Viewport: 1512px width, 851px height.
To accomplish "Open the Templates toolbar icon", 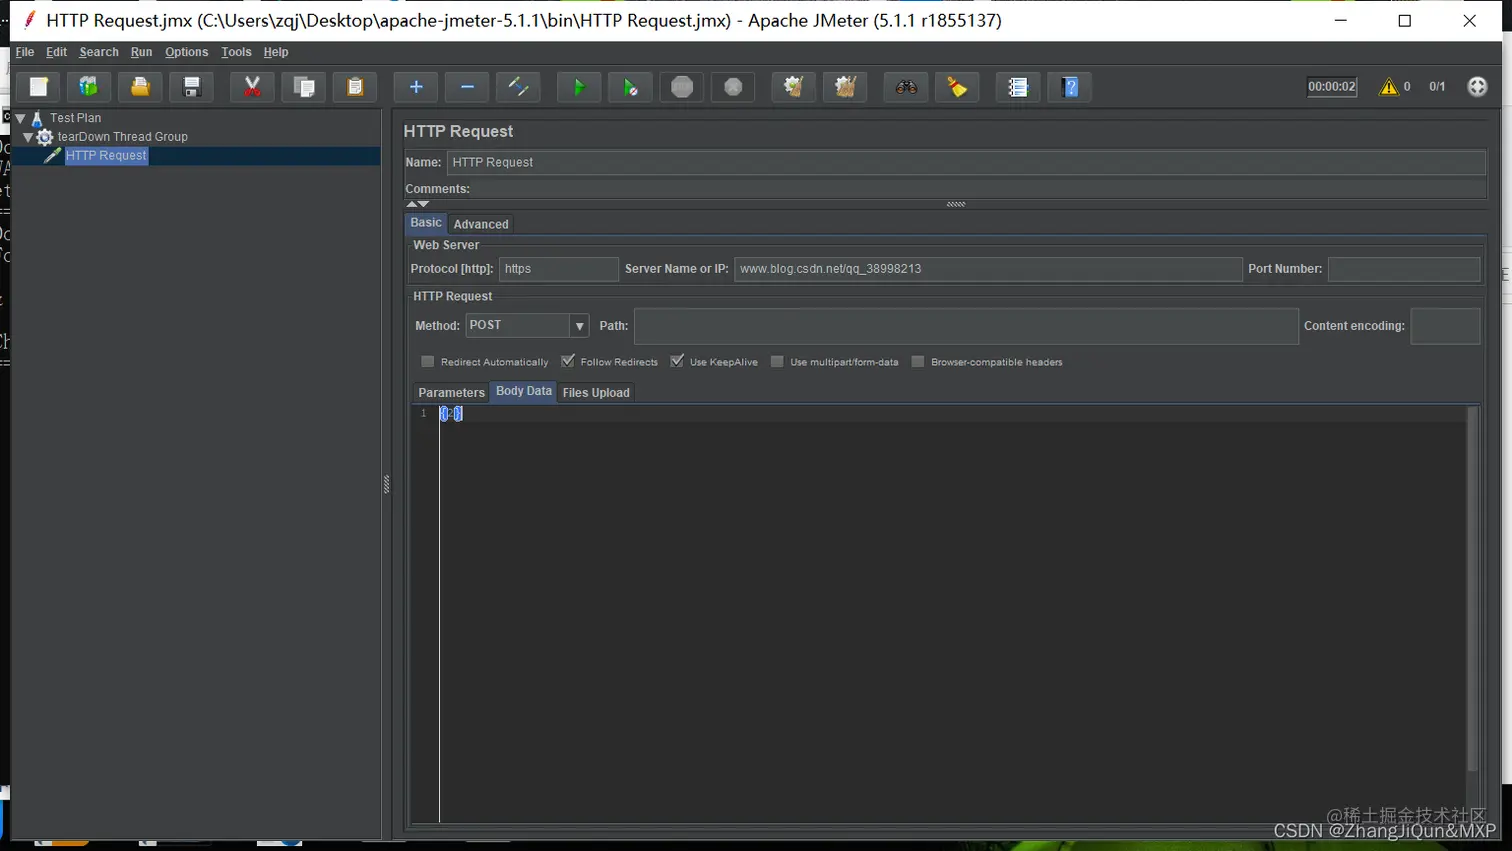I will point(89,87).
